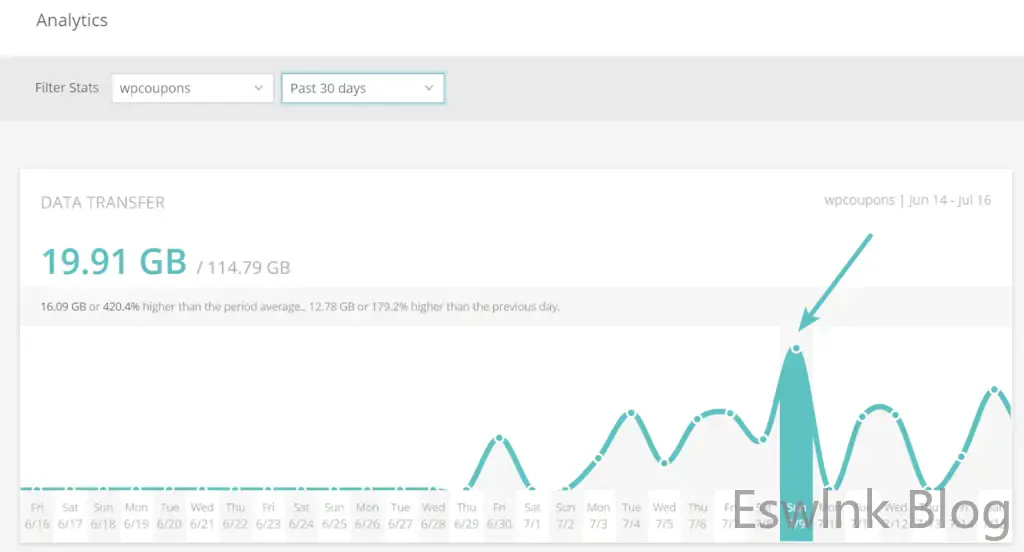The height and width of the screenshot is (552, 1024).
Task: Click the Tue 6/27 date label
Action: coord(400,515)
